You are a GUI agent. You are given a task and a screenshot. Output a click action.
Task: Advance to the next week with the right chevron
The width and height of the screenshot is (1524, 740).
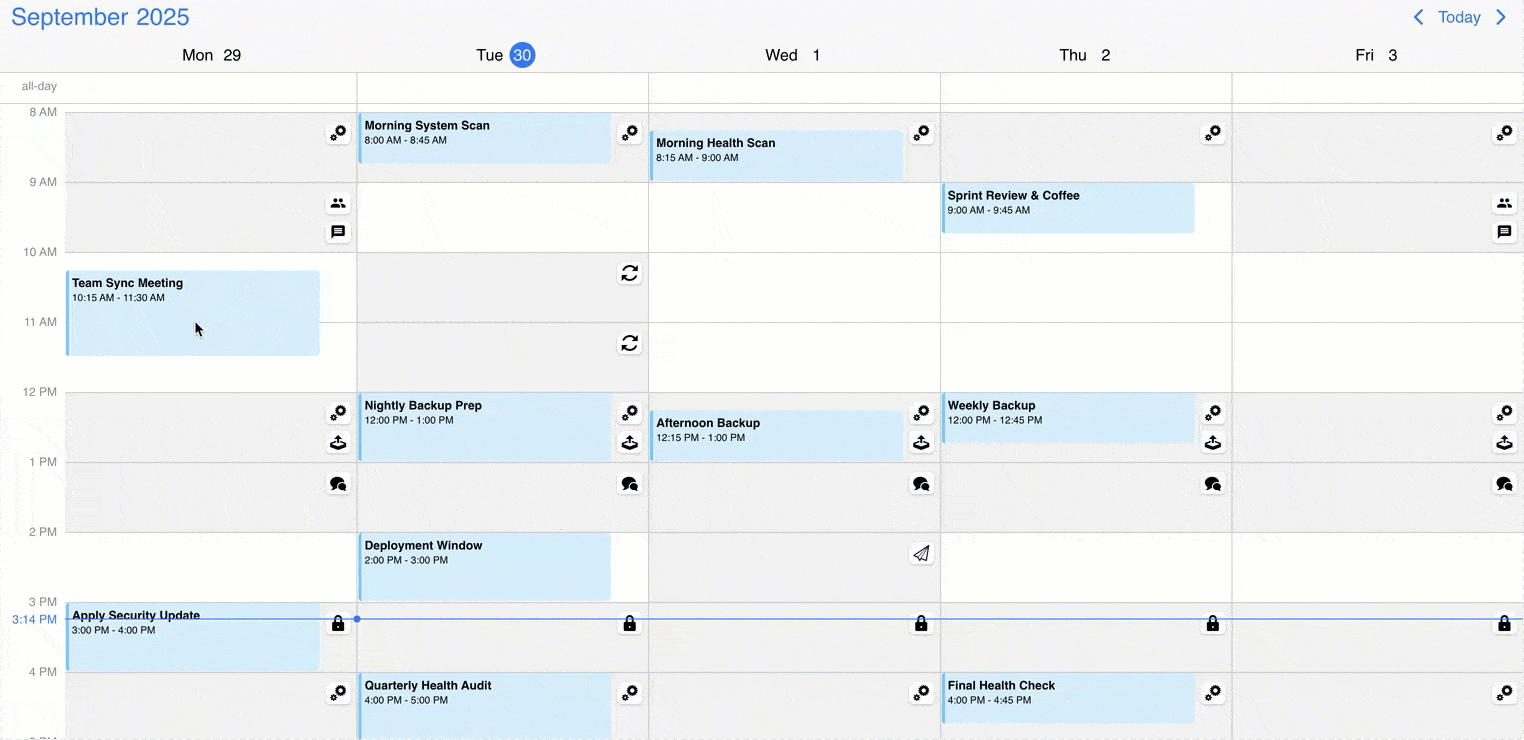[1501, 17]
